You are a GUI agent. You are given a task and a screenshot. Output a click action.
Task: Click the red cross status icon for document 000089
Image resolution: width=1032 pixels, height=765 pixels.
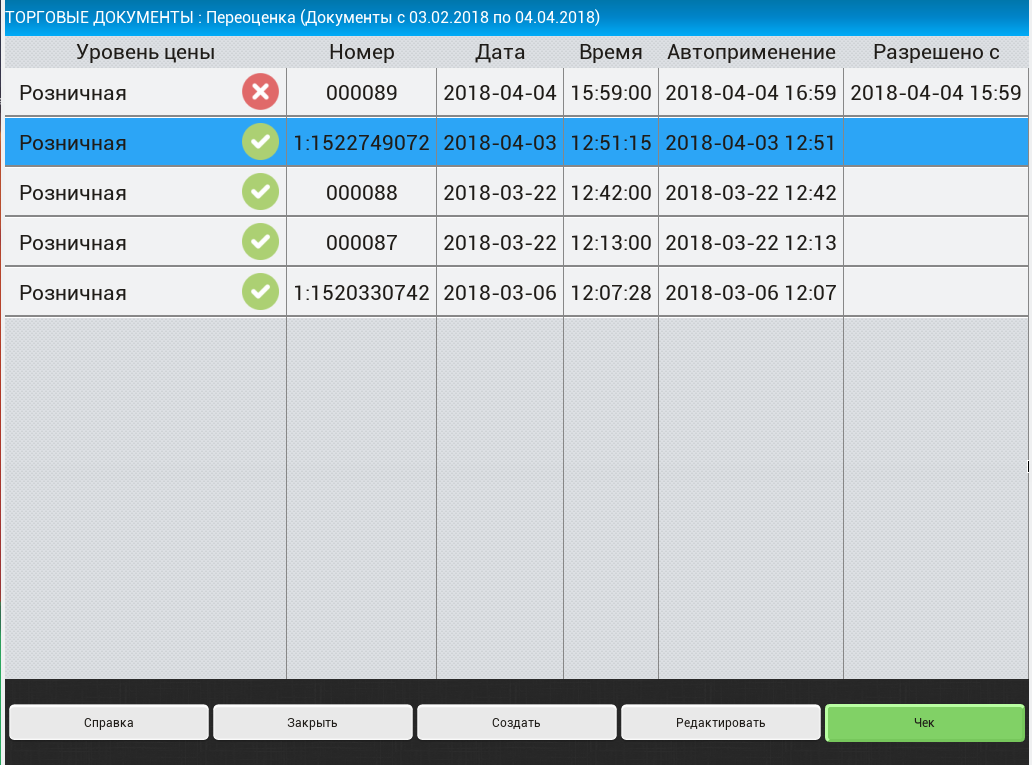coord(260,92)
